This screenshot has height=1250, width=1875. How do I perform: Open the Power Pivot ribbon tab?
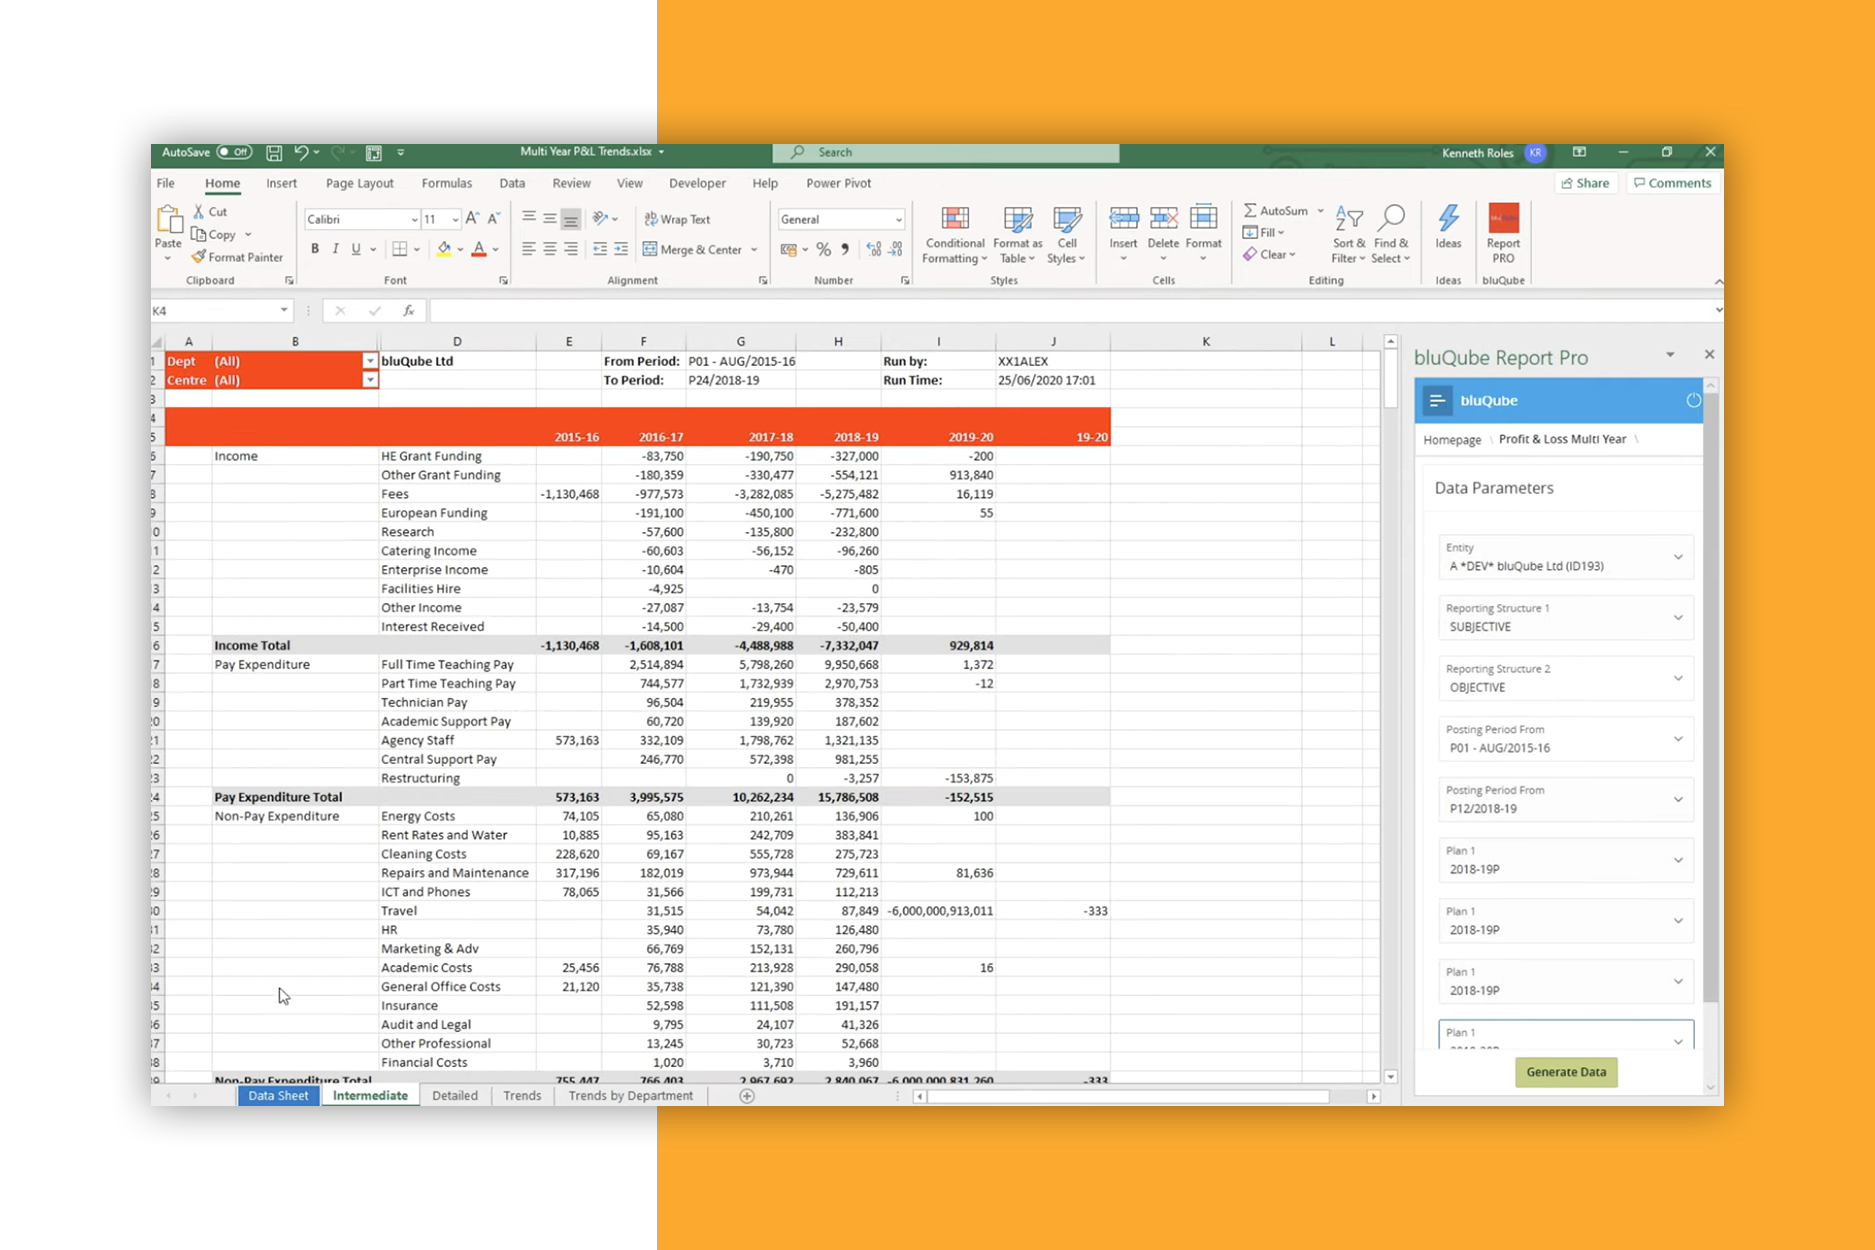point(838,184)
